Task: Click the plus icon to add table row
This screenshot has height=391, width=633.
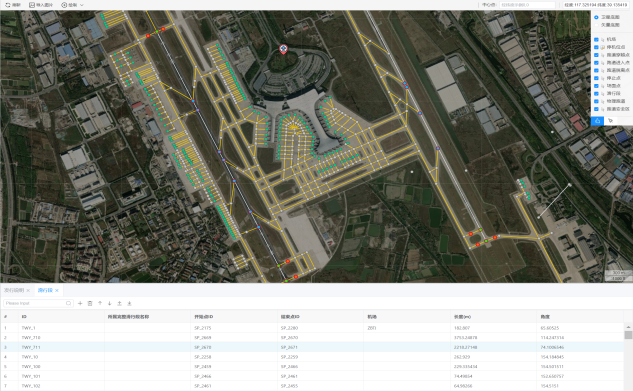Action: [x=80, y=303]
